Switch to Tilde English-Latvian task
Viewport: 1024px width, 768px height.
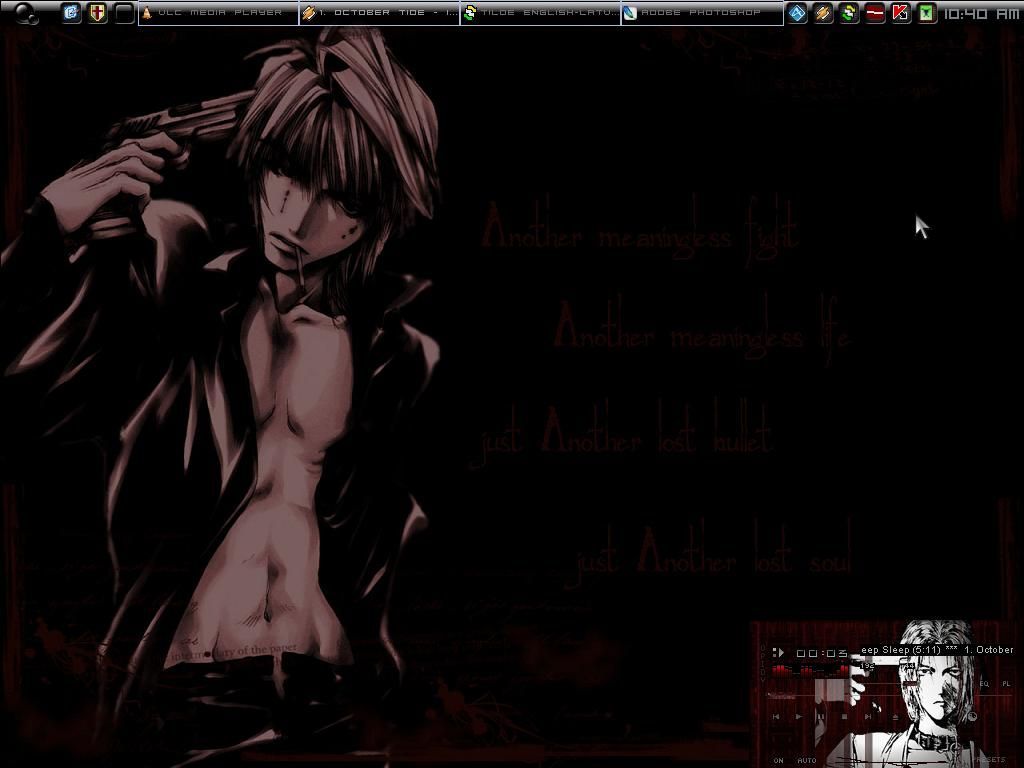[x=541, y=12]
